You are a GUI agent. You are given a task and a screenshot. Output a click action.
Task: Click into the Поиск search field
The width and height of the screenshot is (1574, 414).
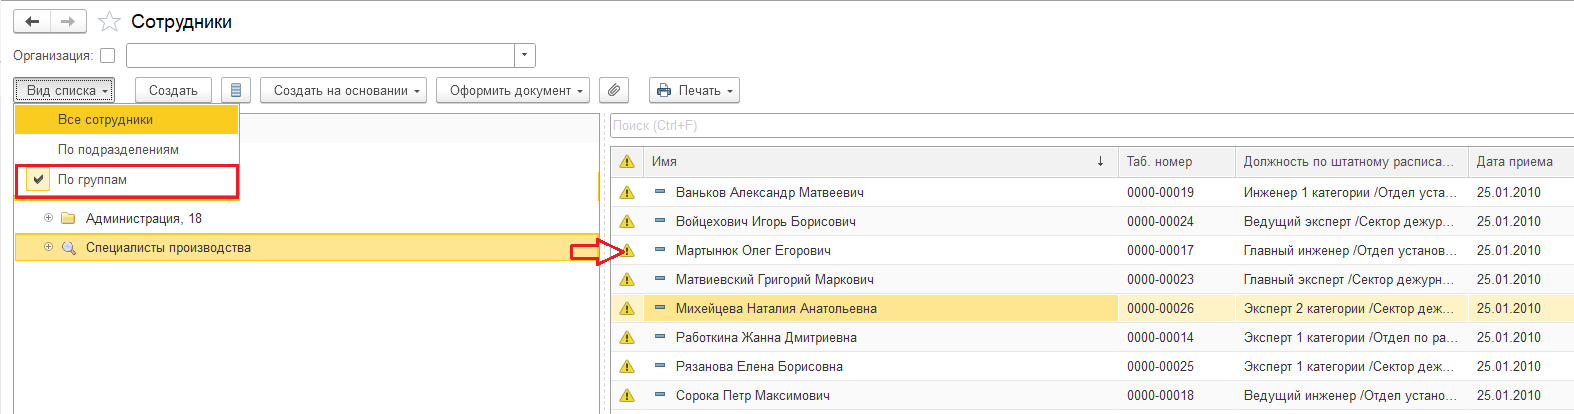pos(1090,126)
